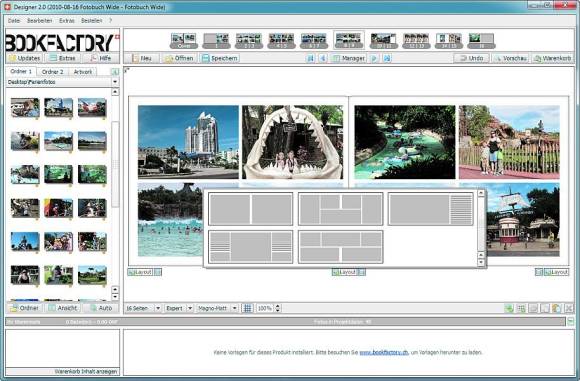Click the 100% zoom field
This screenshot has height=381, width=580.
[265, 308]
